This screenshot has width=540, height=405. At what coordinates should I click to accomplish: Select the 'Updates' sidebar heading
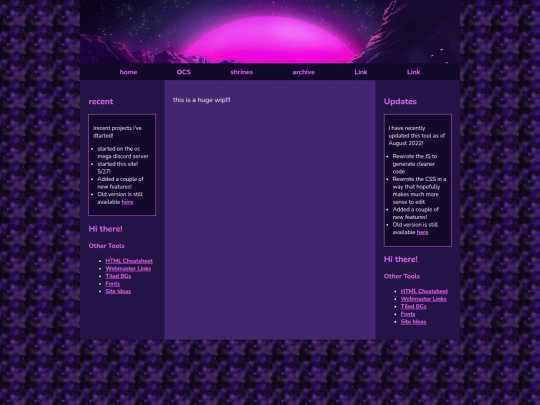pos(400,102)
